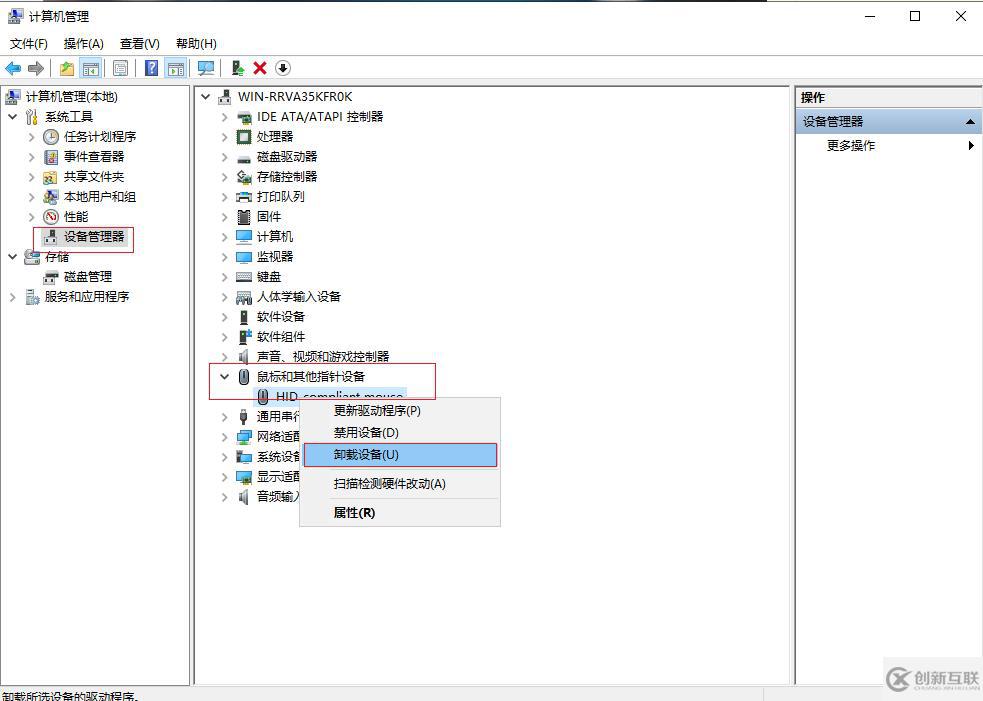
Task: Collapse the WIN-RRVA35KFR0K root node
Action: (206, 97)
